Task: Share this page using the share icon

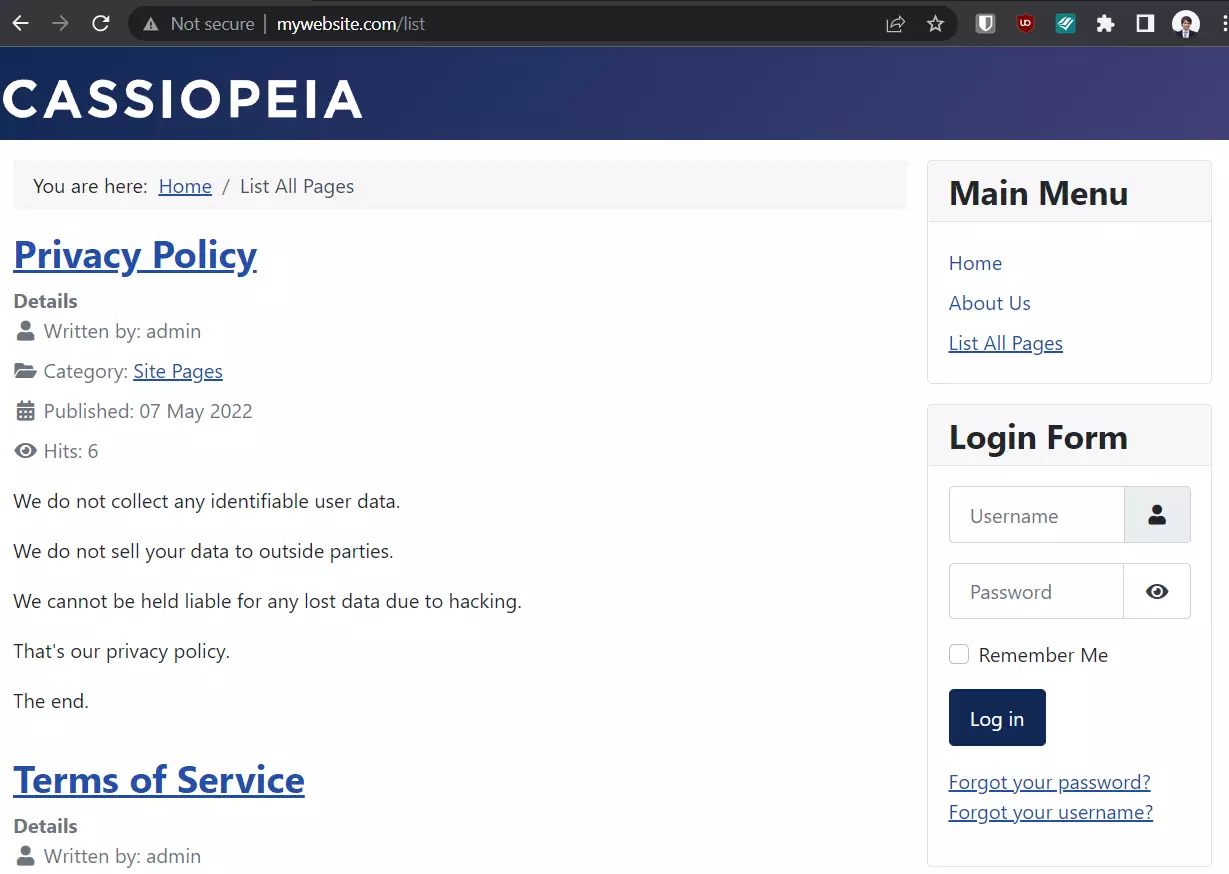Action: (x=896, y=24)
